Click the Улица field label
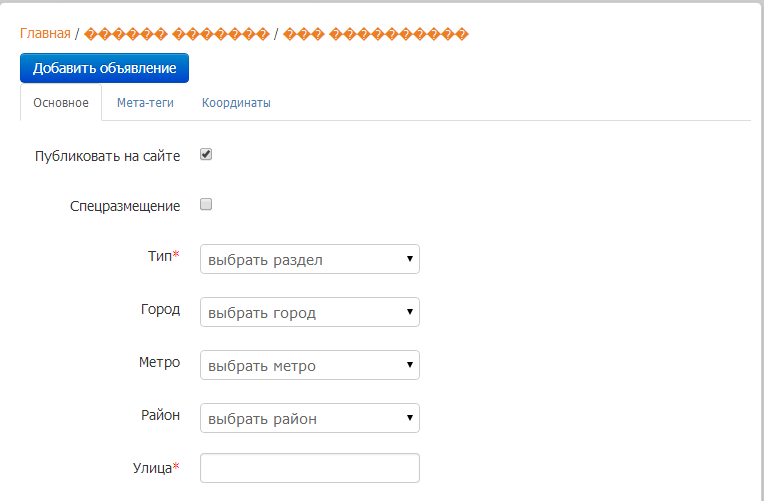 tap(156, 468)
